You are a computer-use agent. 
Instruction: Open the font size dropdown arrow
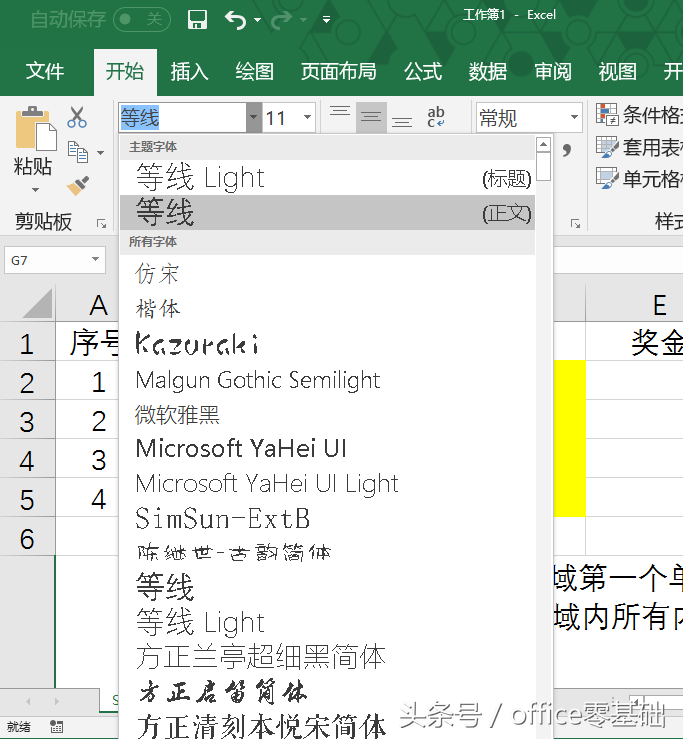(308, 117)
